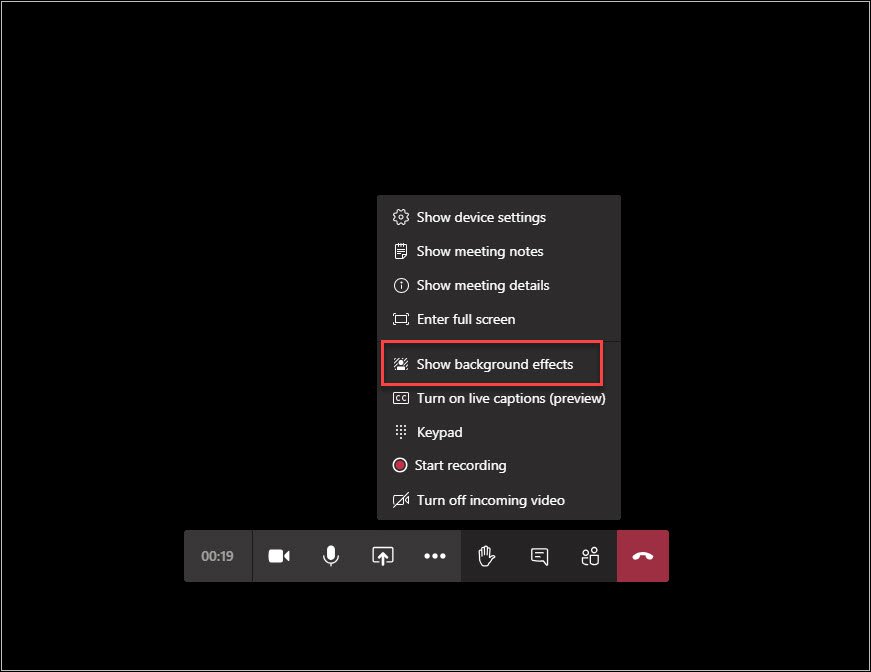Select Show meeting details

point(498,285)
